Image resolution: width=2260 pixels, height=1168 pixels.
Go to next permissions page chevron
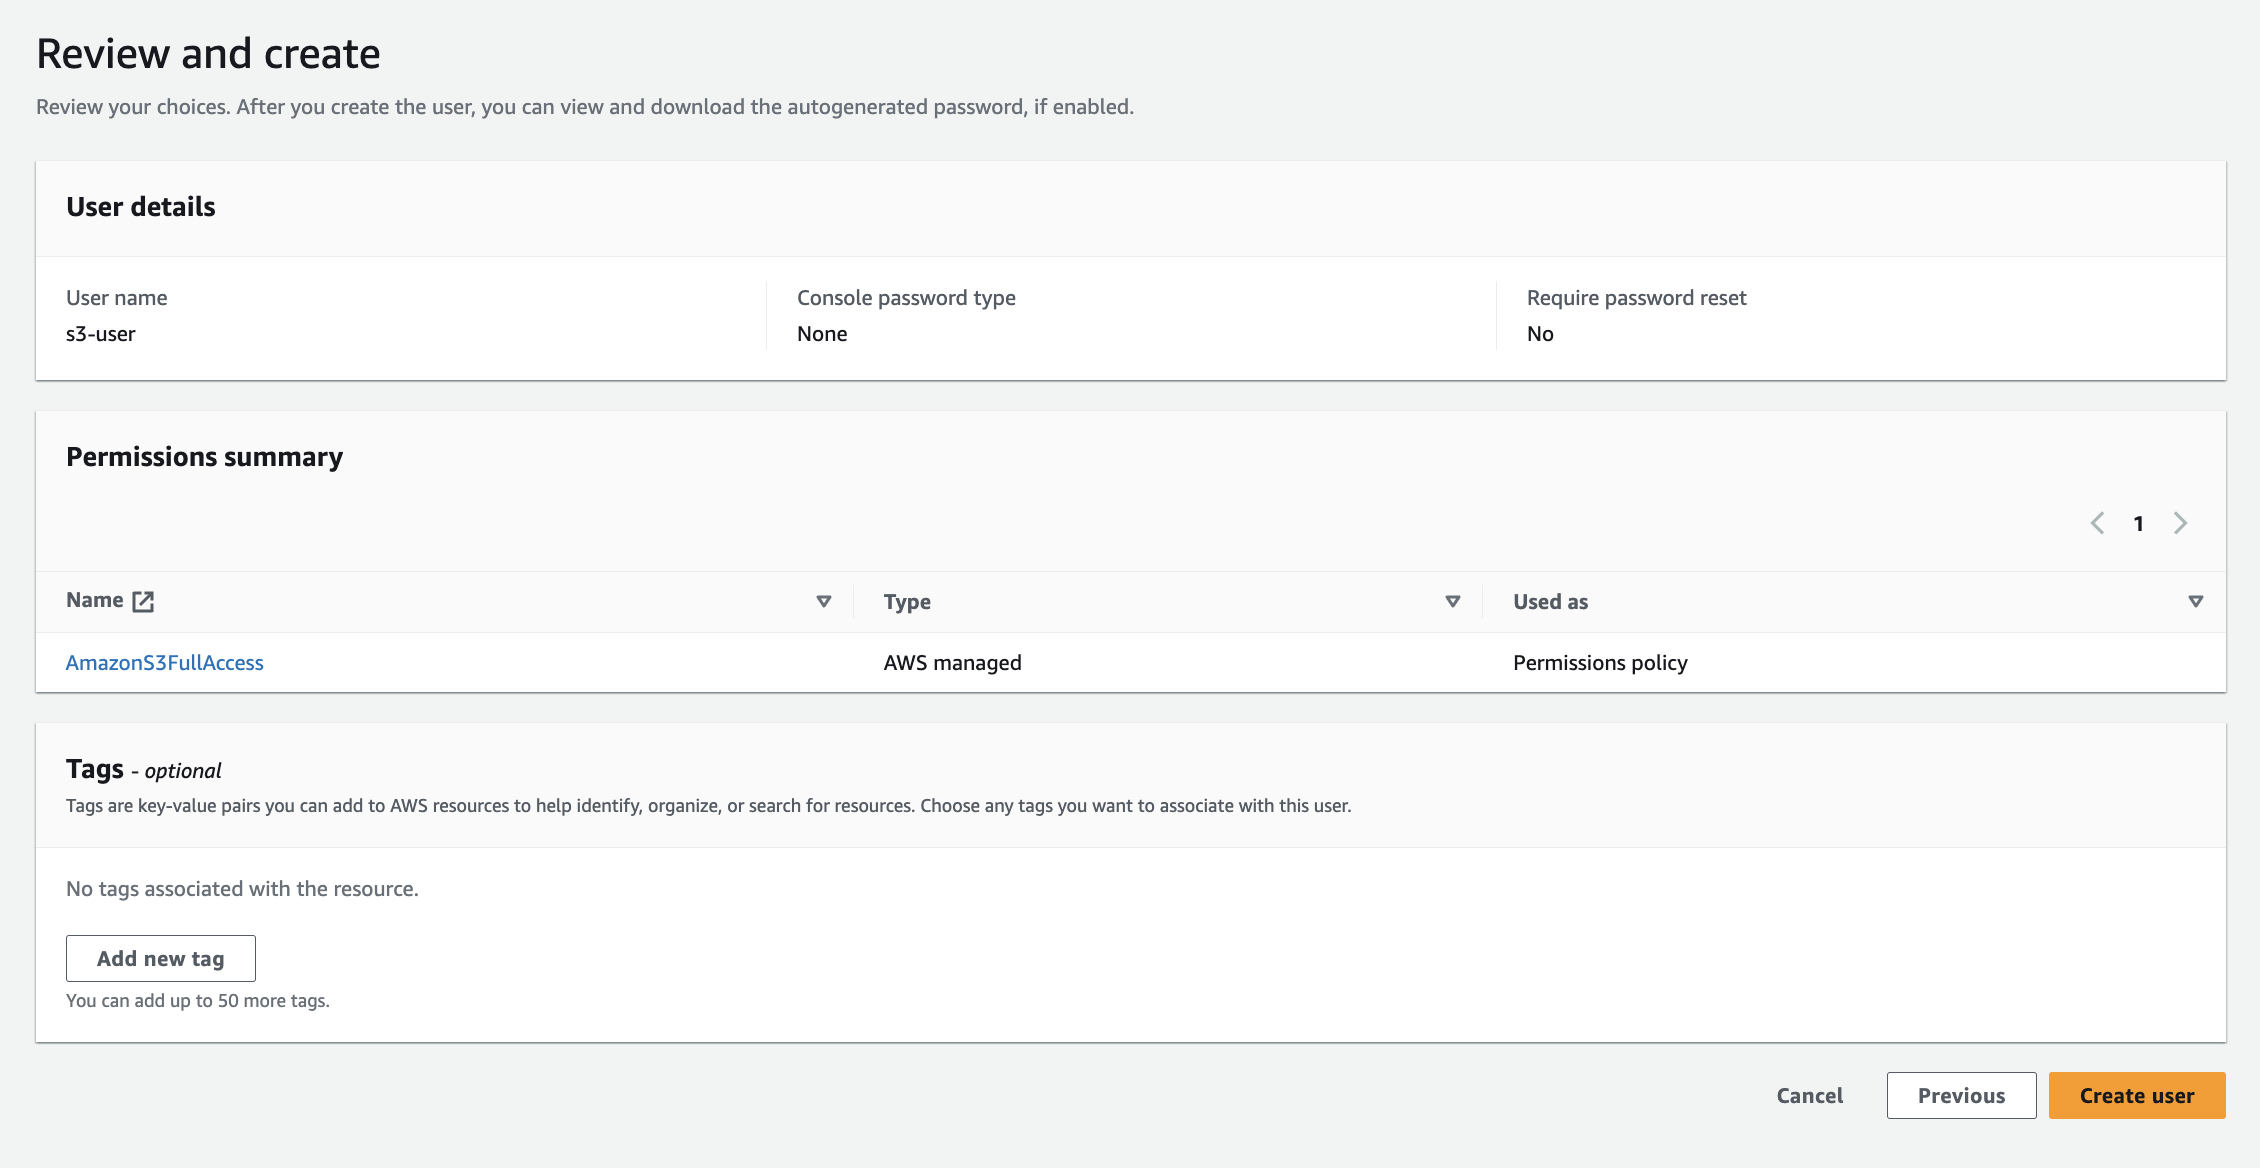click(2181, 523)
